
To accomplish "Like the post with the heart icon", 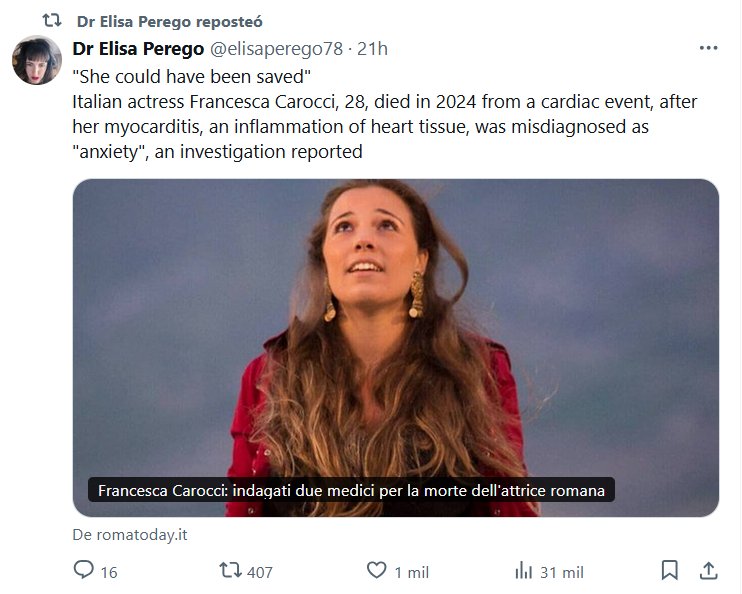I will 376,570.
